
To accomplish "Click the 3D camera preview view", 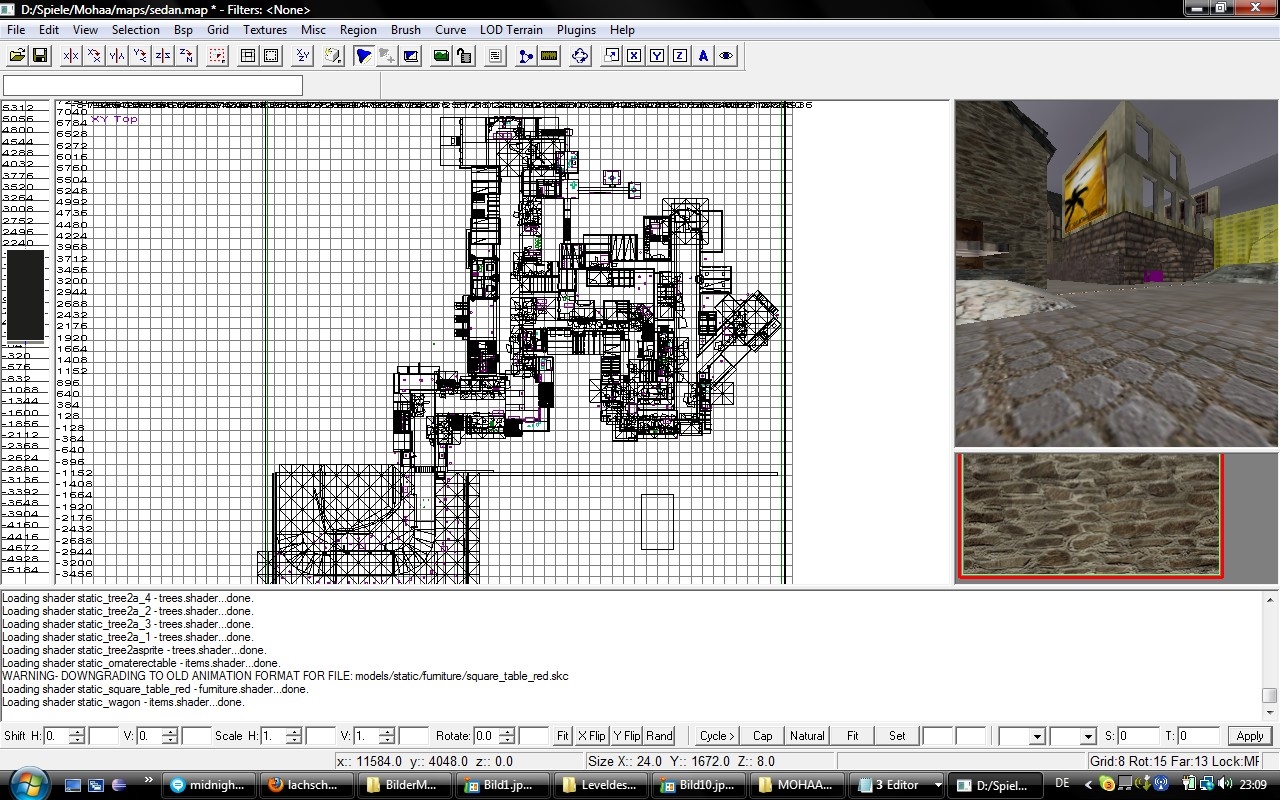I will click(x=1117, y=273).
